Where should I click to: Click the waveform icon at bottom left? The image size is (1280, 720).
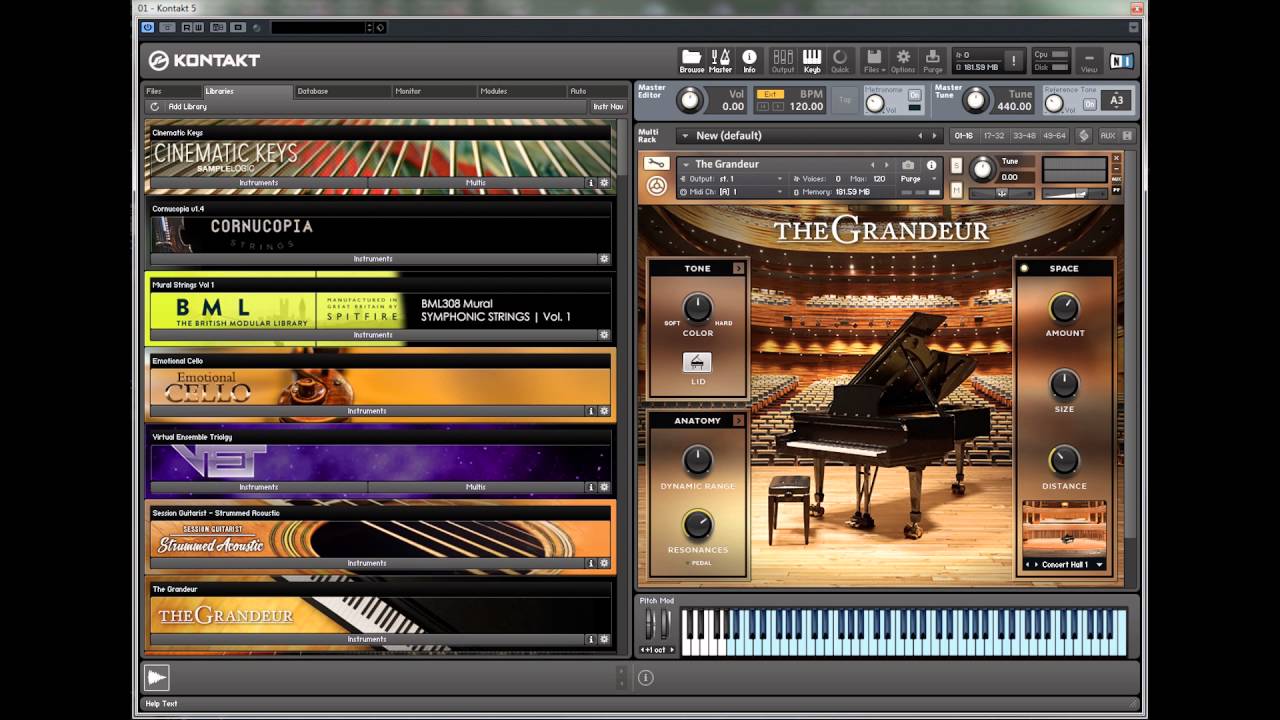[x=157, y=677]
